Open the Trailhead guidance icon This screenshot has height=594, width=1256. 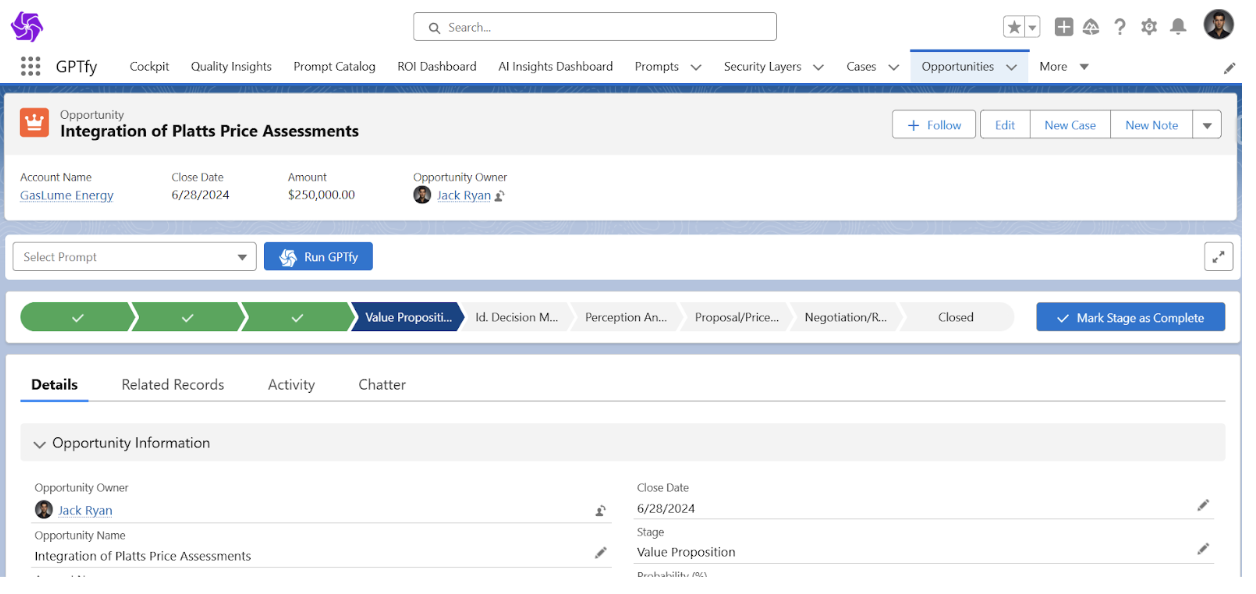pyautogui.click(x=1091, y=26)
